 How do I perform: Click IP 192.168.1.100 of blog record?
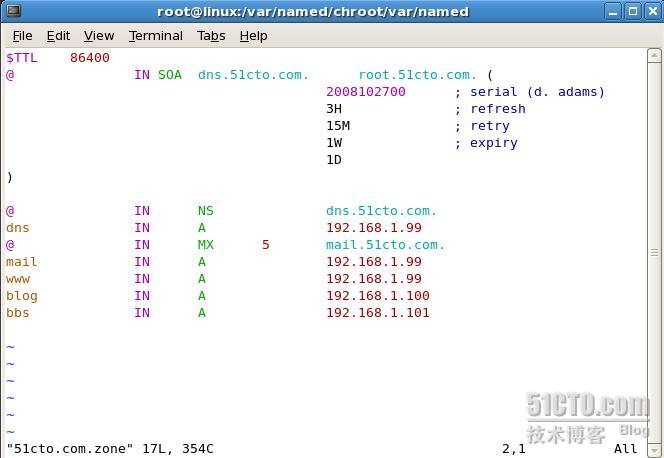coord(378,295)
